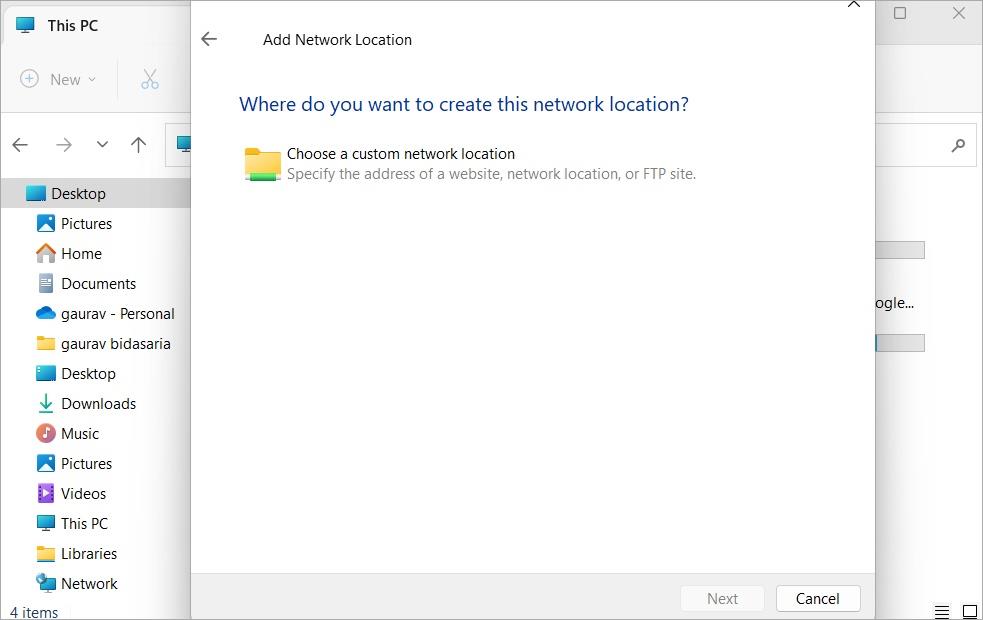Viewport: 983px width, 620px height.
Task: Click the This PC monitor icon in title
Action: click(25, 25)
